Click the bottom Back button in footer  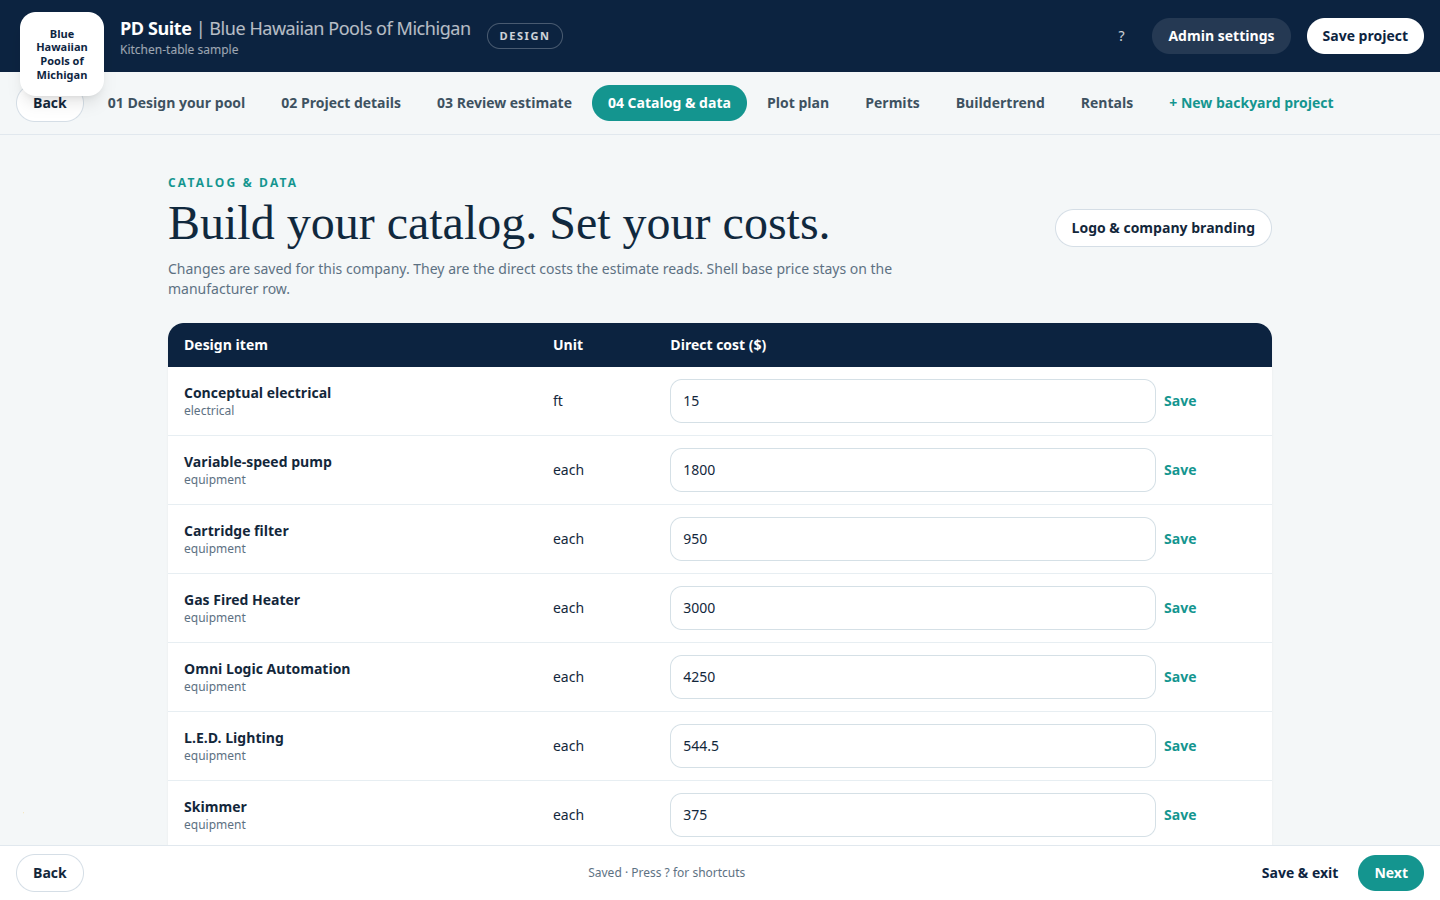pos(50,873)
